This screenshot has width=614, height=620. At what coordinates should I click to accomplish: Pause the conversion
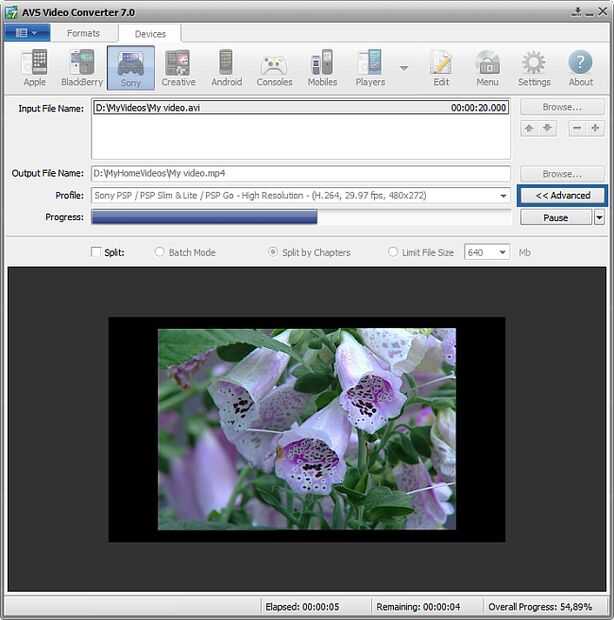(x=555, y=217)
